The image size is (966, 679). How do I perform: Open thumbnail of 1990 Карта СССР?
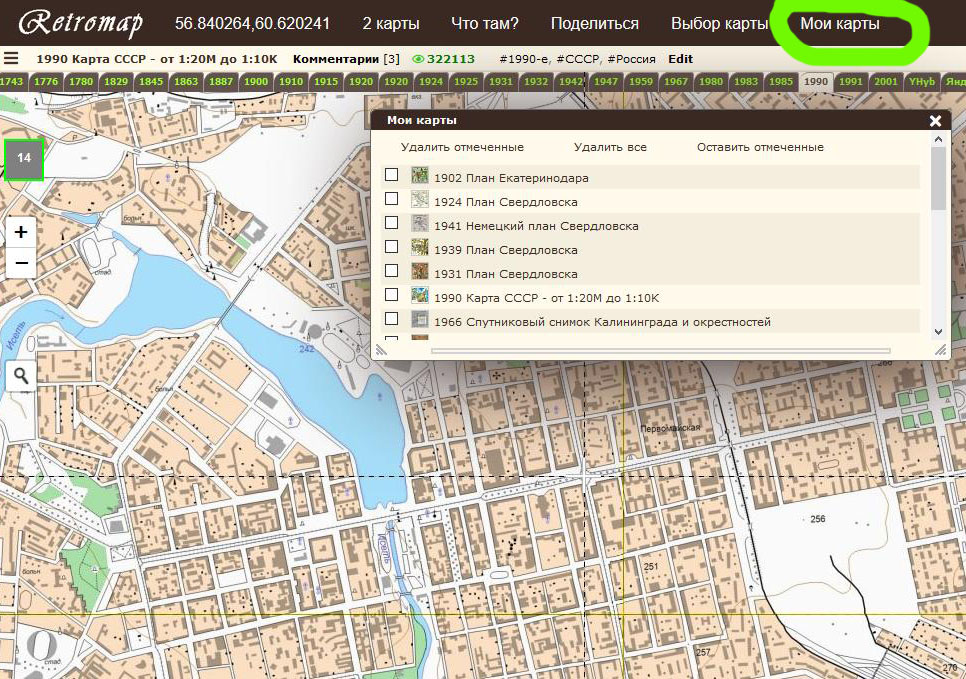point(420,296)
